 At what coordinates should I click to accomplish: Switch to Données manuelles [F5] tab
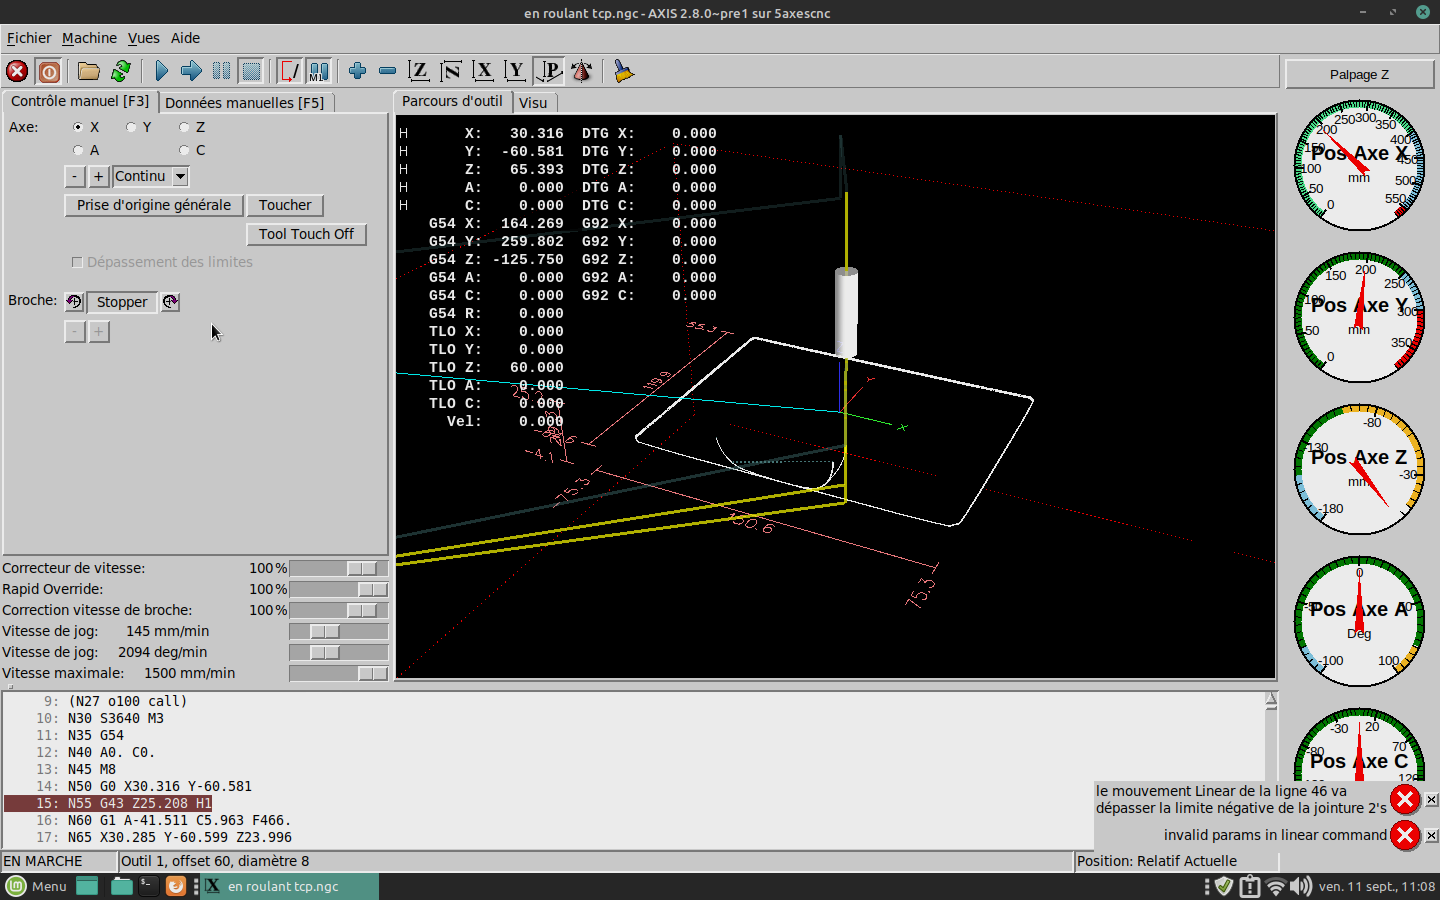244,102
